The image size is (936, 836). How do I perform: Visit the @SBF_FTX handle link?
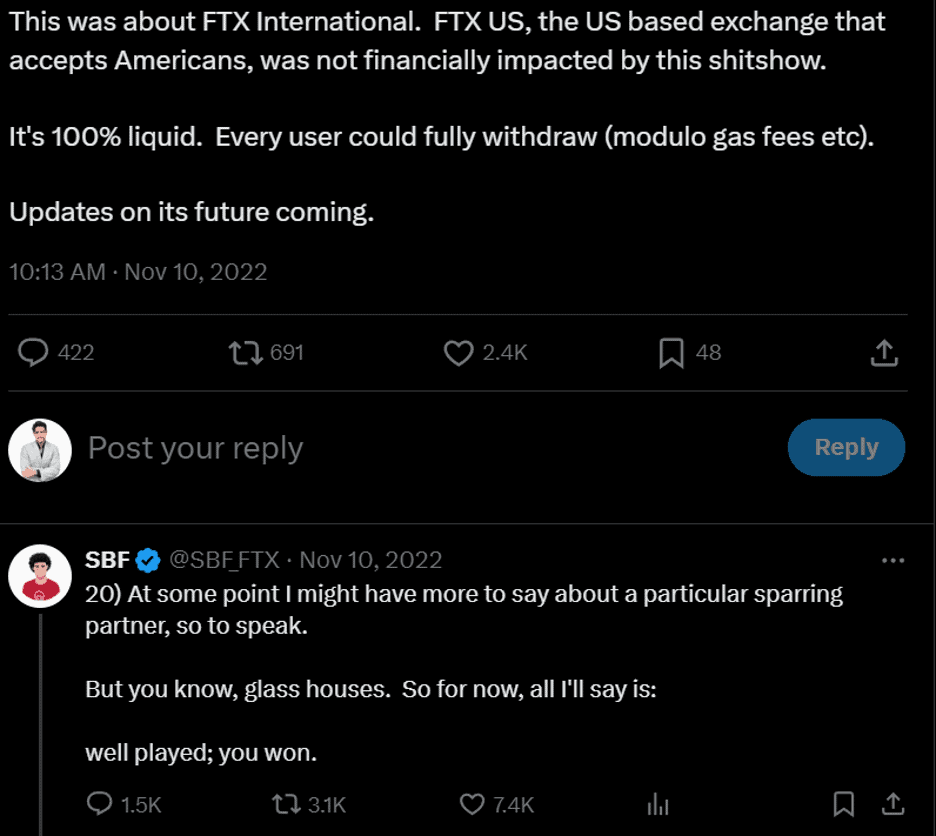225,560
